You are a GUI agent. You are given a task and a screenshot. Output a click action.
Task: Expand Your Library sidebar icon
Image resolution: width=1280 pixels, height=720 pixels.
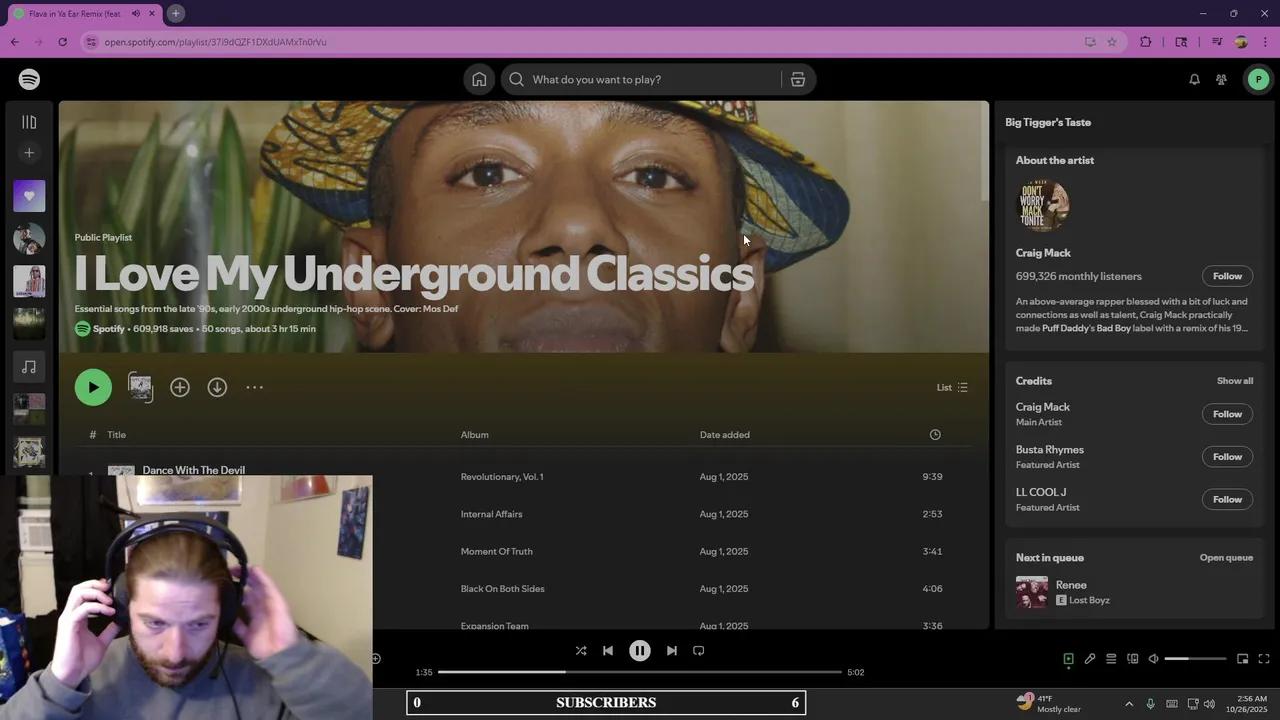point(29,122)
